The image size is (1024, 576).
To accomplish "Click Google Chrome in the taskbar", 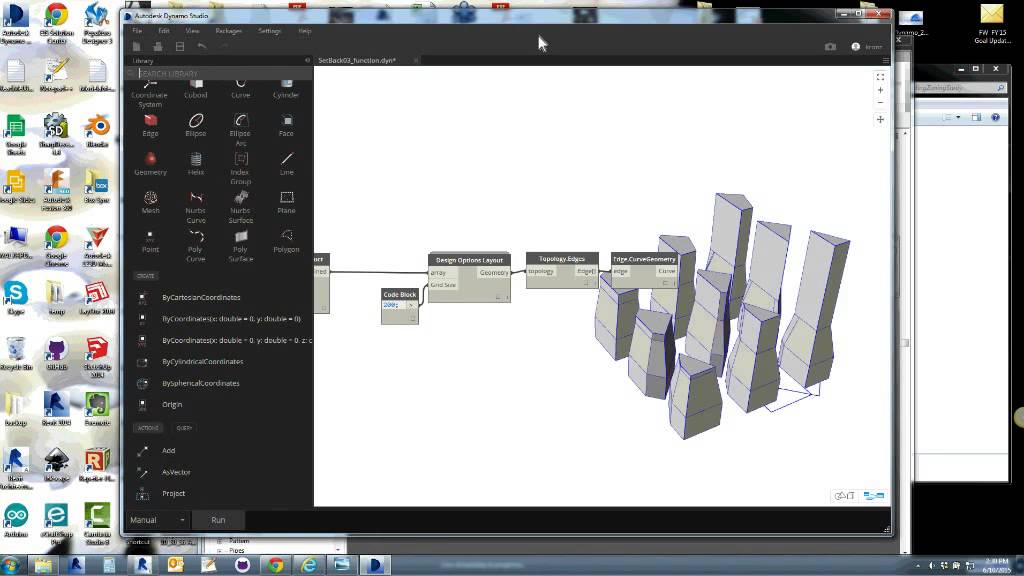I will point(276,565).
